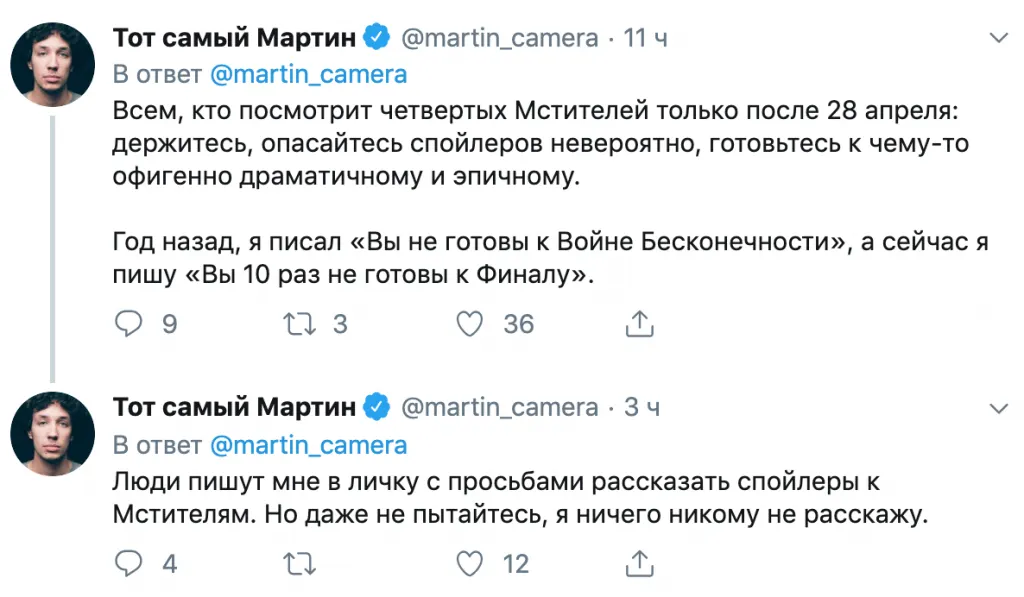The width and height of the screenshot is (1024, 597).
Task: Reply to the second tweet about спойлеры
Action: [129, 564]
